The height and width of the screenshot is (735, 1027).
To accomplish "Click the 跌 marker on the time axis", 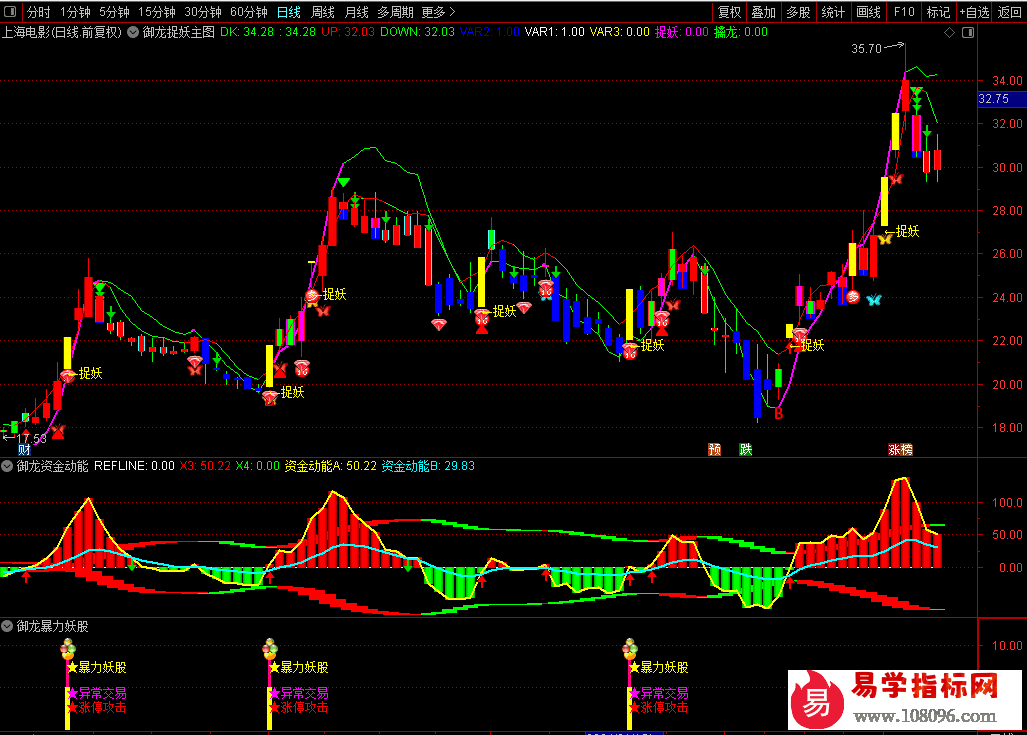I will tap(745, 449).
